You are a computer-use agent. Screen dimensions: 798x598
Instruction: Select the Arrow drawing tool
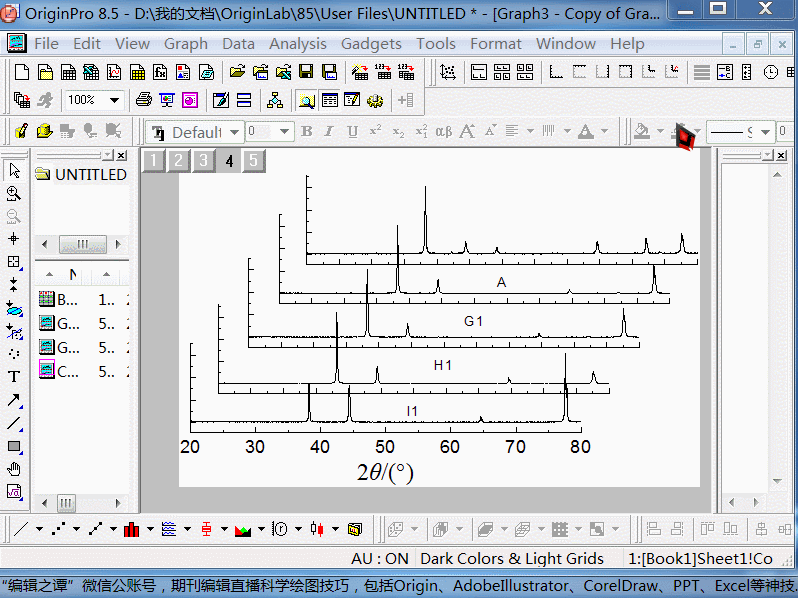(14, 400)
